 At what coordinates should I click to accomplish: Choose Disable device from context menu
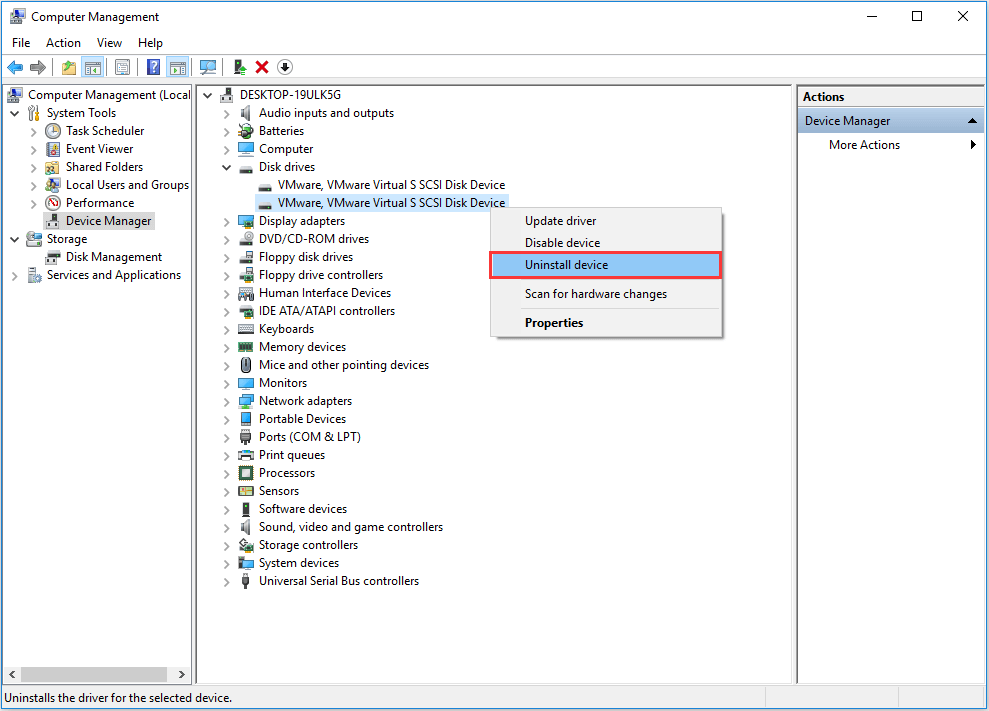[606, 243]
